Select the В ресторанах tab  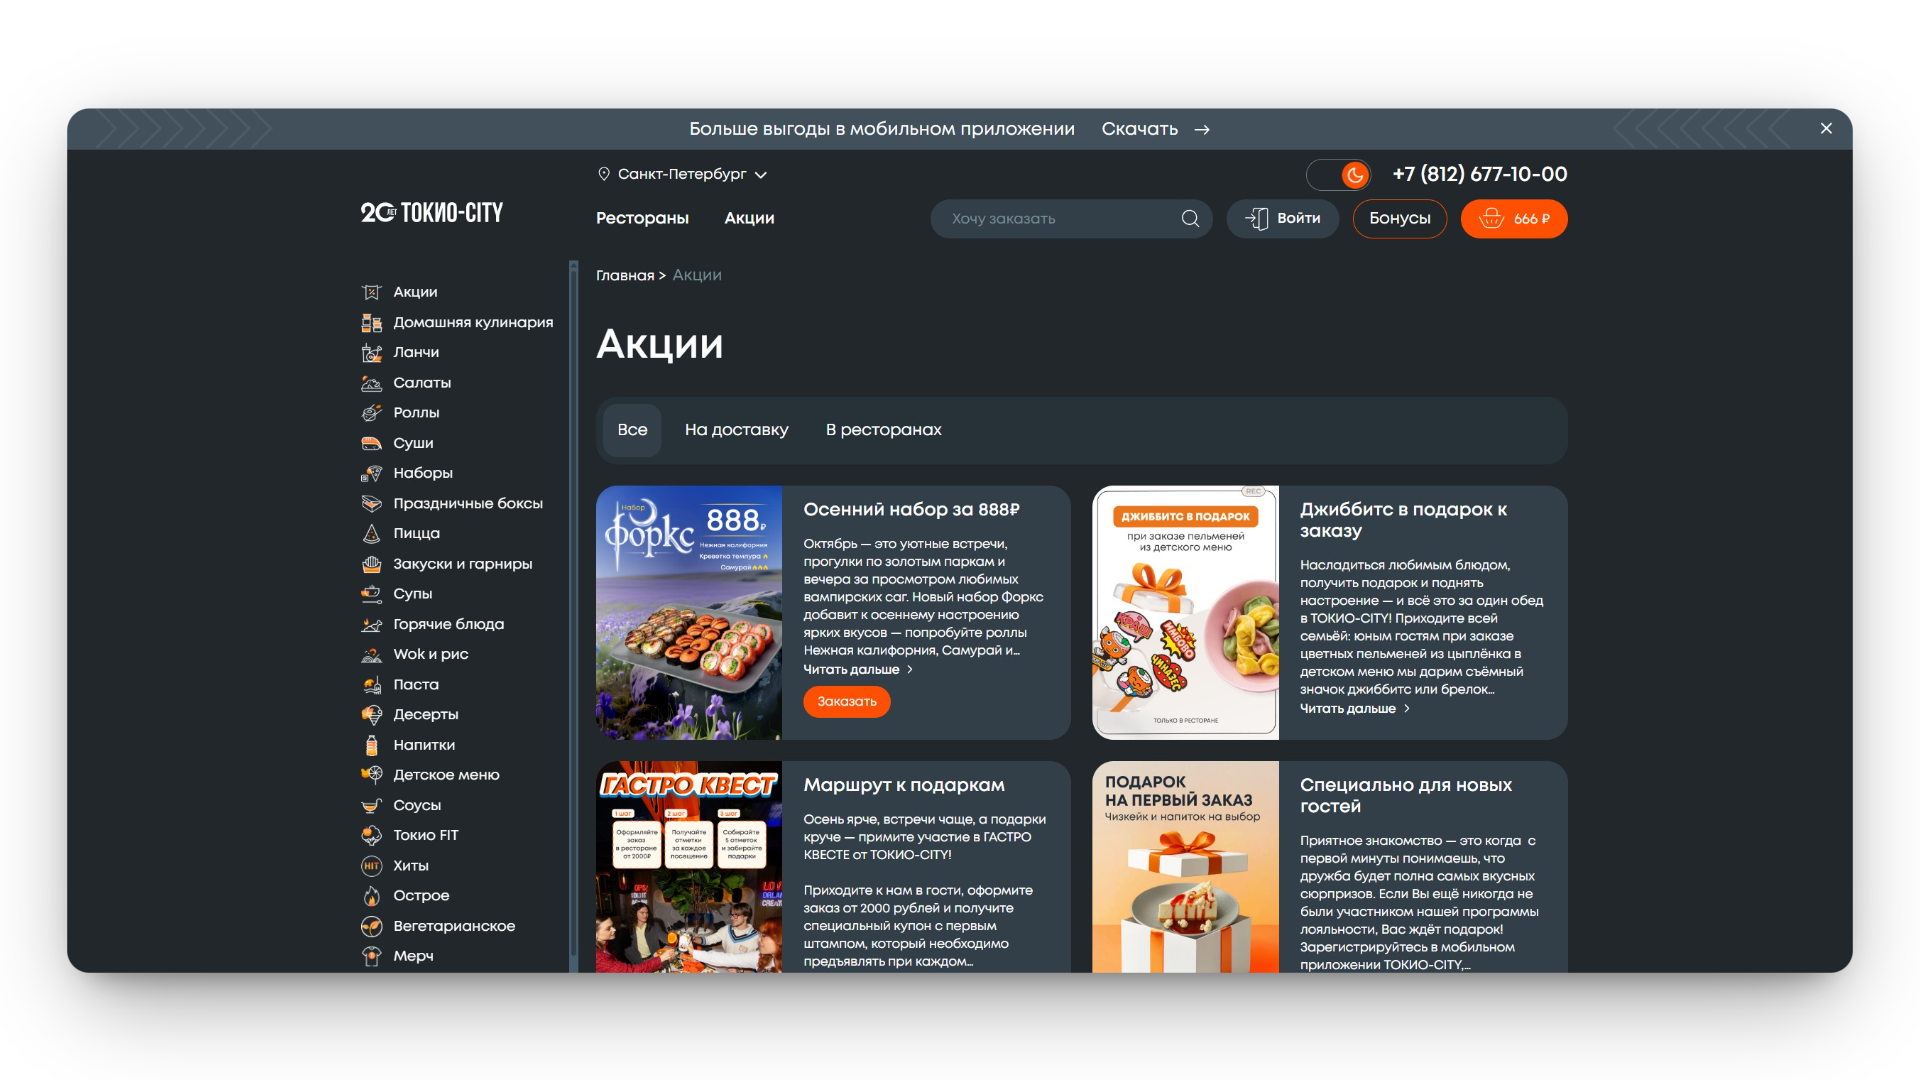click(883, 430)
